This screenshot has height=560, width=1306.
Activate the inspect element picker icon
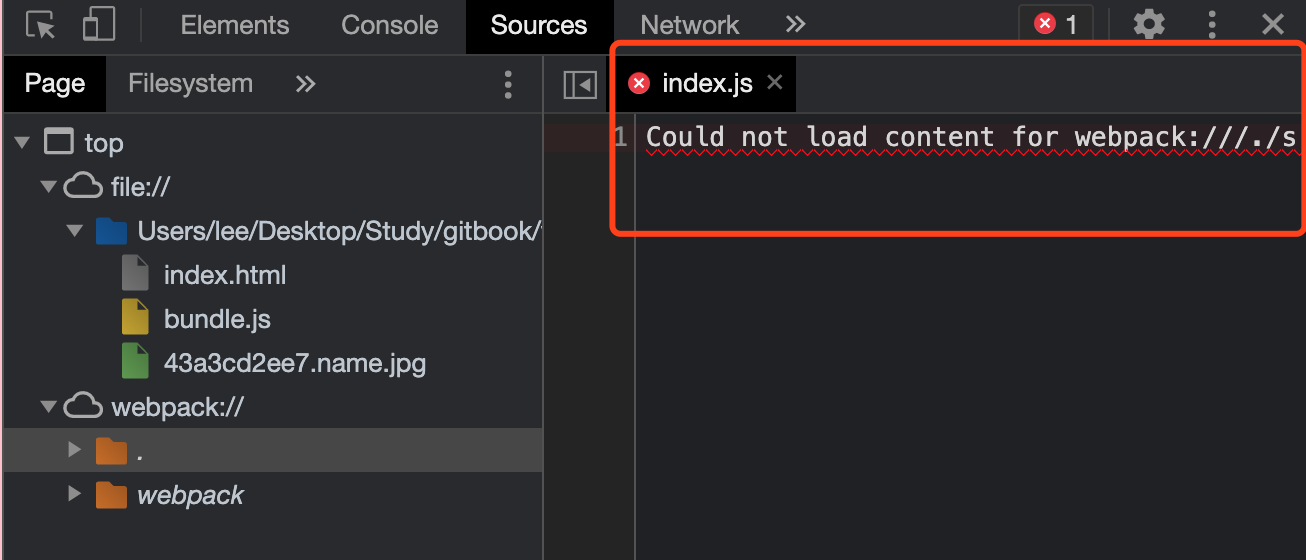click(x=40, y=25)
